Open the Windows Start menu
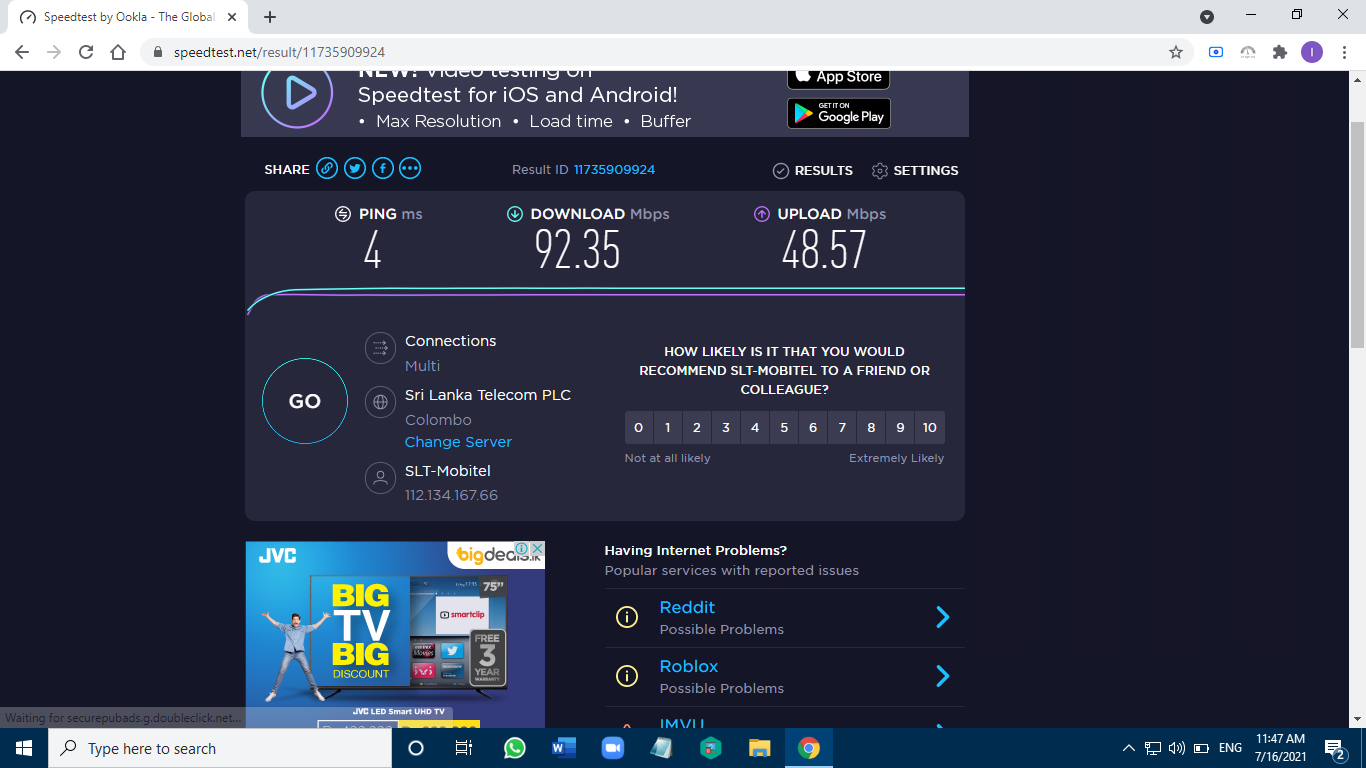 click(x=24, y=748)
